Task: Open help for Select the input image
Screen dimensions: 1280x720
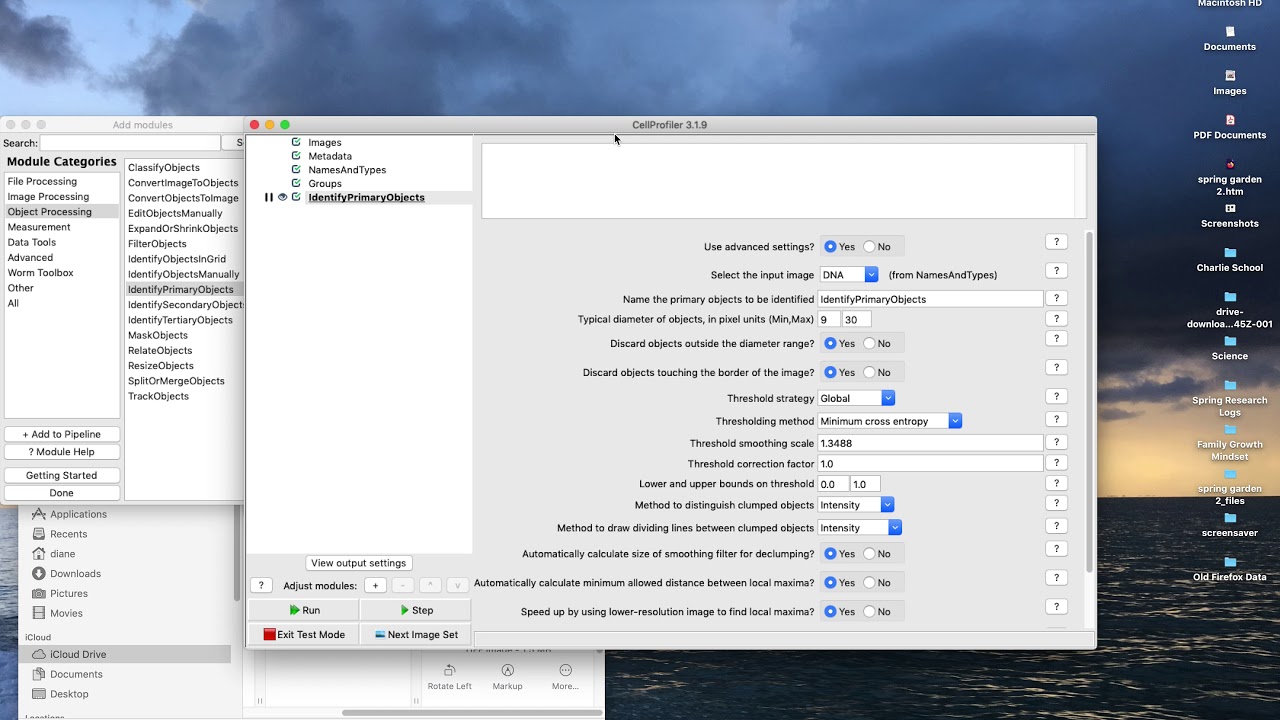Action: 1056,271
